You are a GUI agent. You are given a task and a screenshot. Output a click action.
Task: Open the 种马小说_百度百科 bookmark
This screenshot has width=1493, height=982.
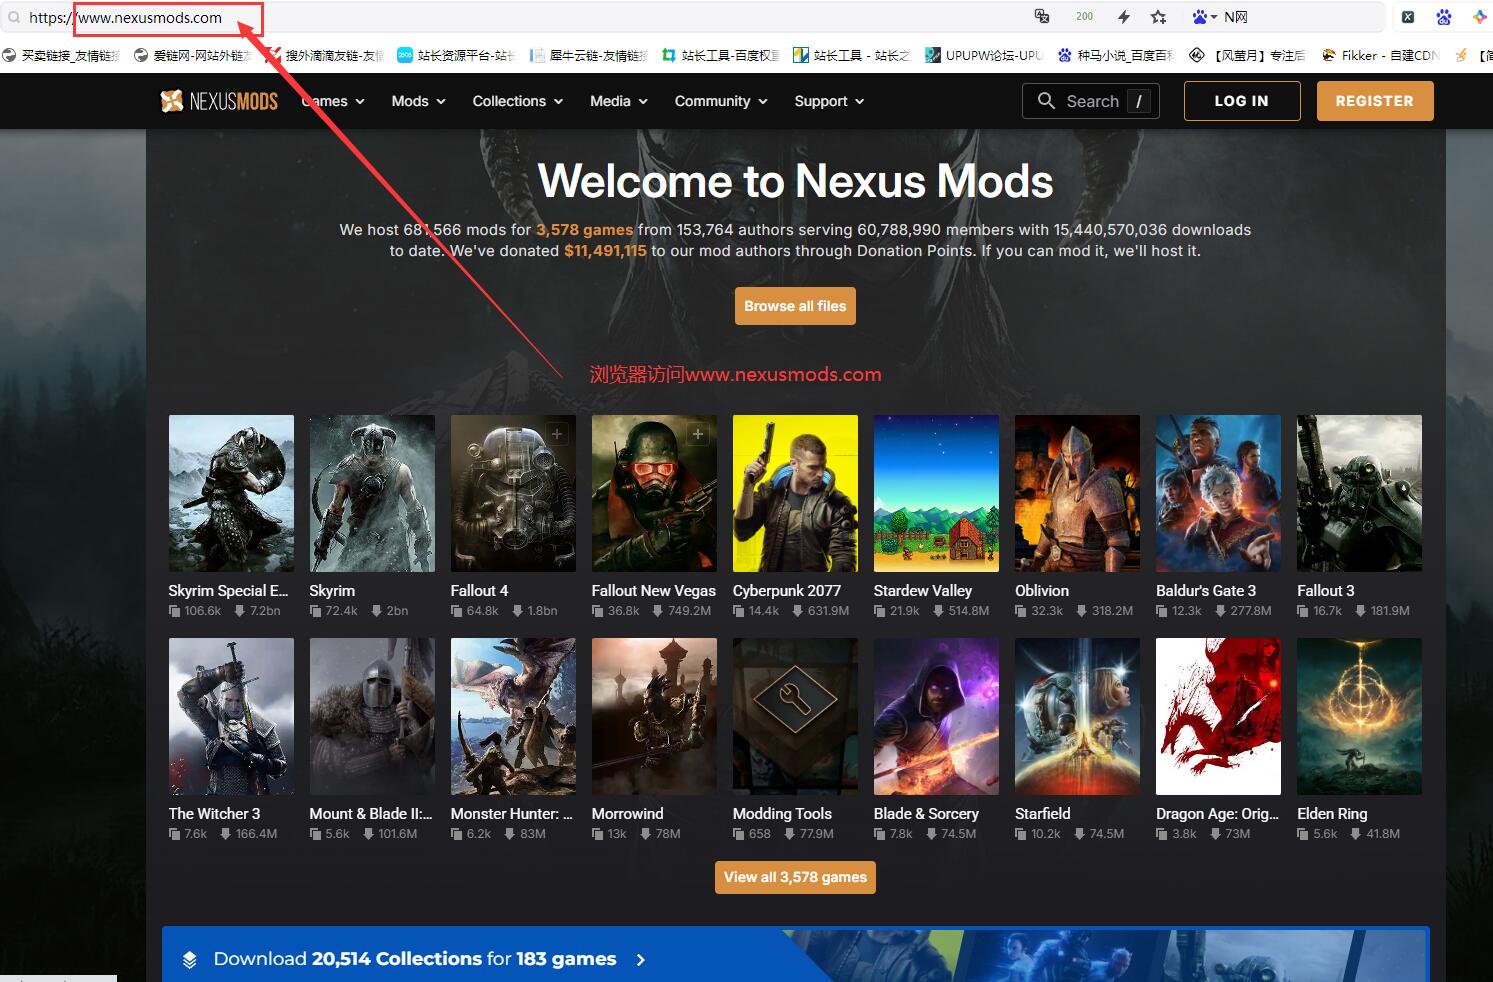click(1116, 56)
